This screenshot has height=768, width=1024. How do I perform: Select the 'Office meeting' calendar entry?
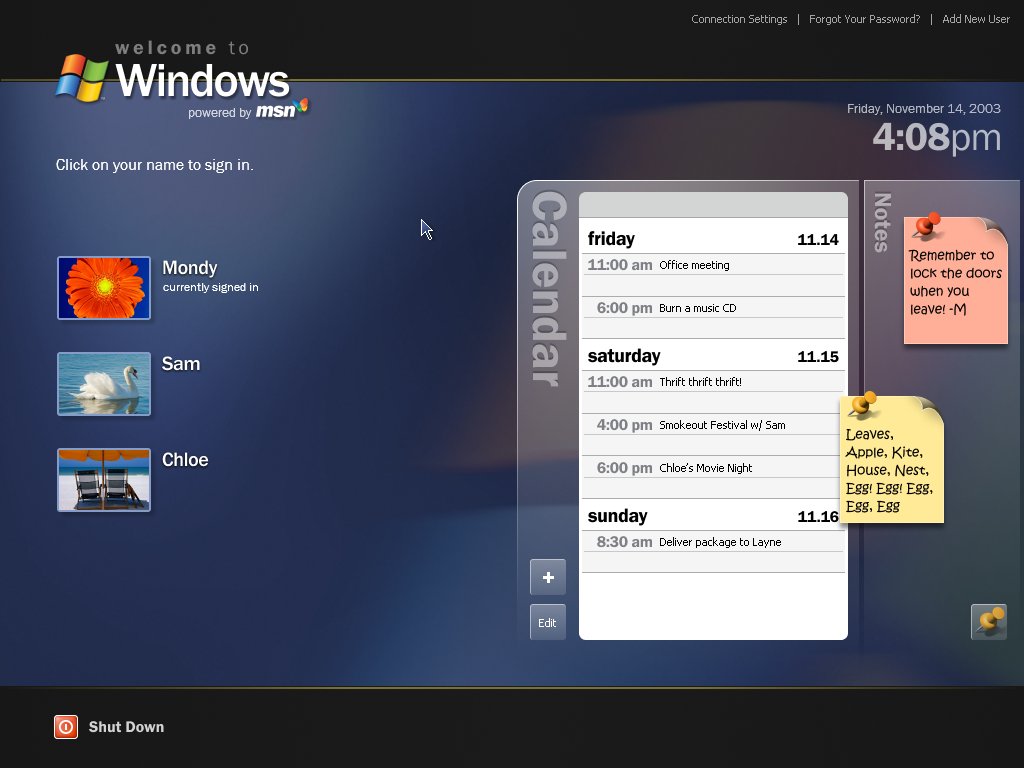click(713, 264)
